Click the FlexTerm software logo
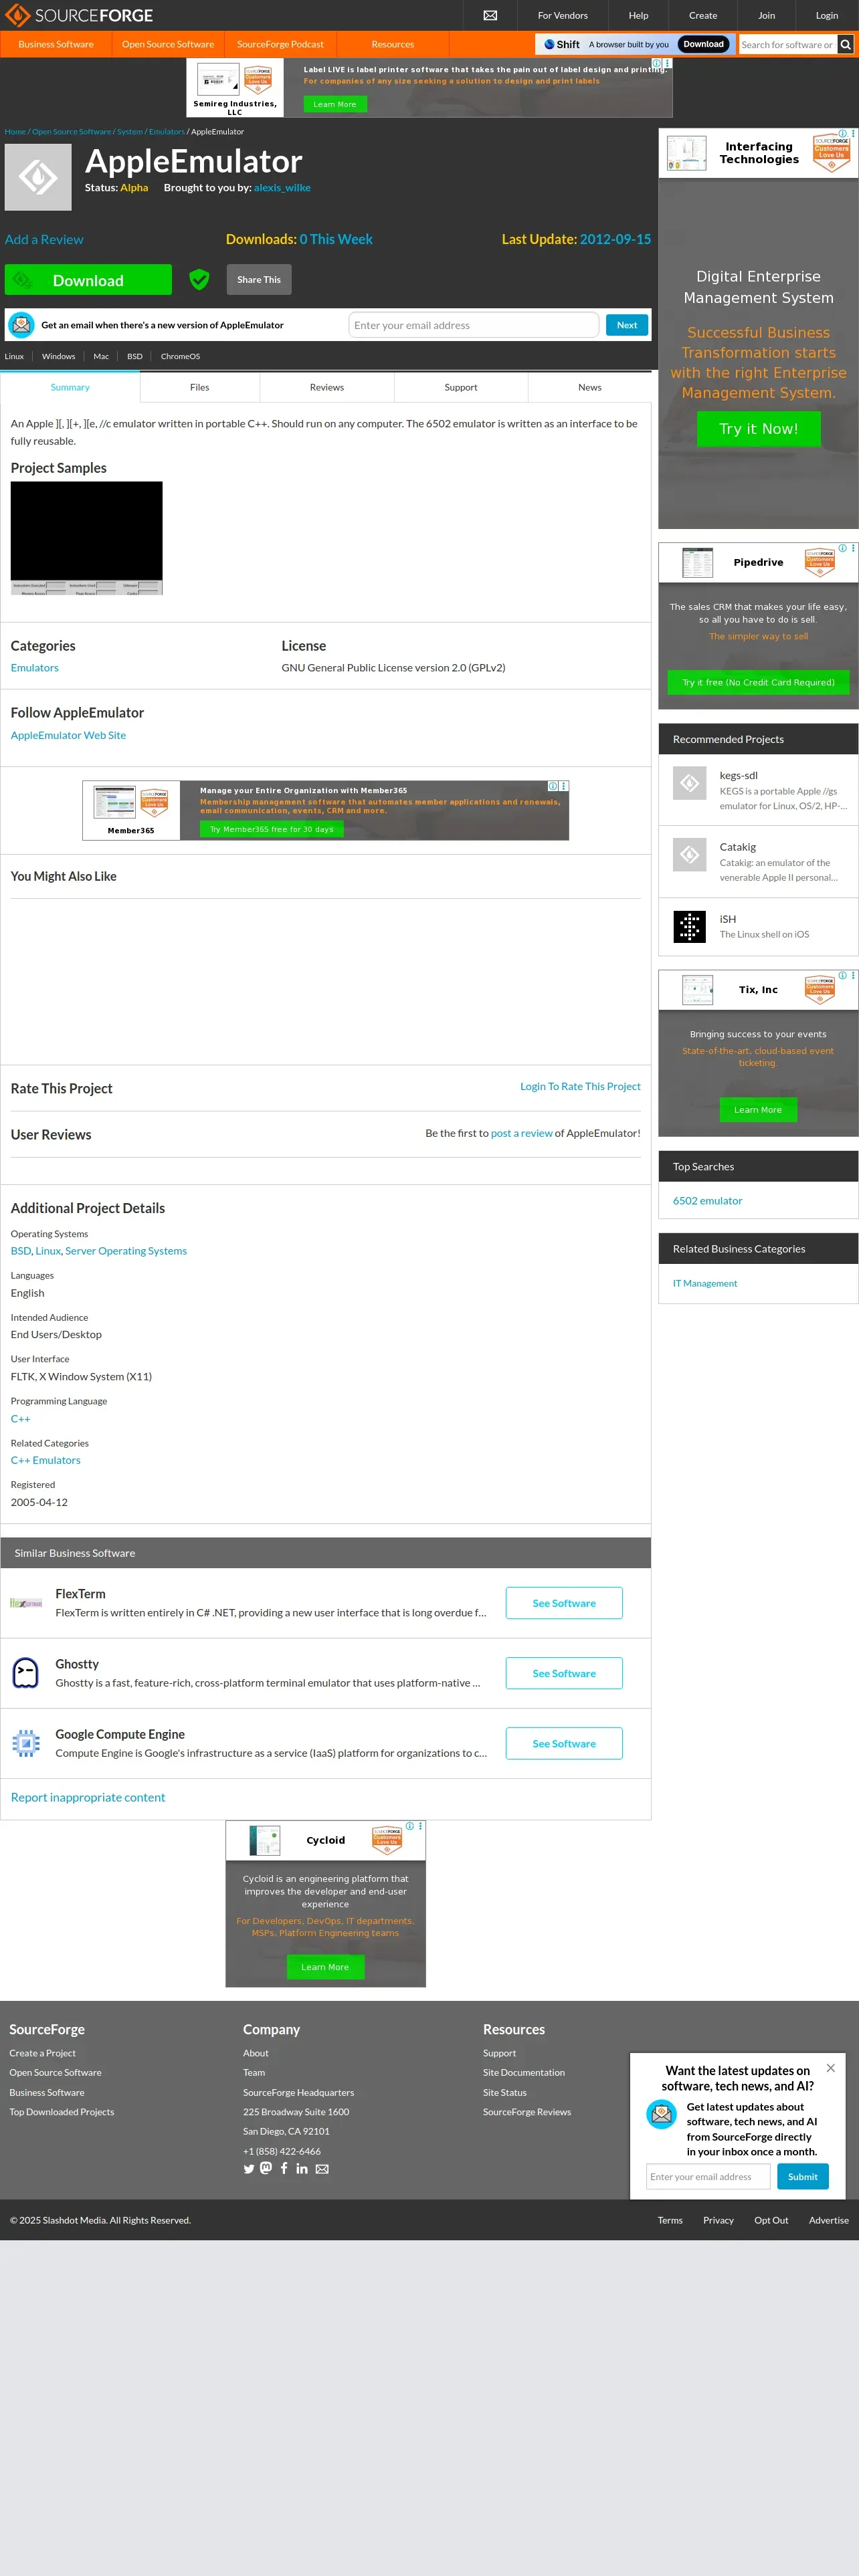859x2576 pixels. tap(26, 1603)
